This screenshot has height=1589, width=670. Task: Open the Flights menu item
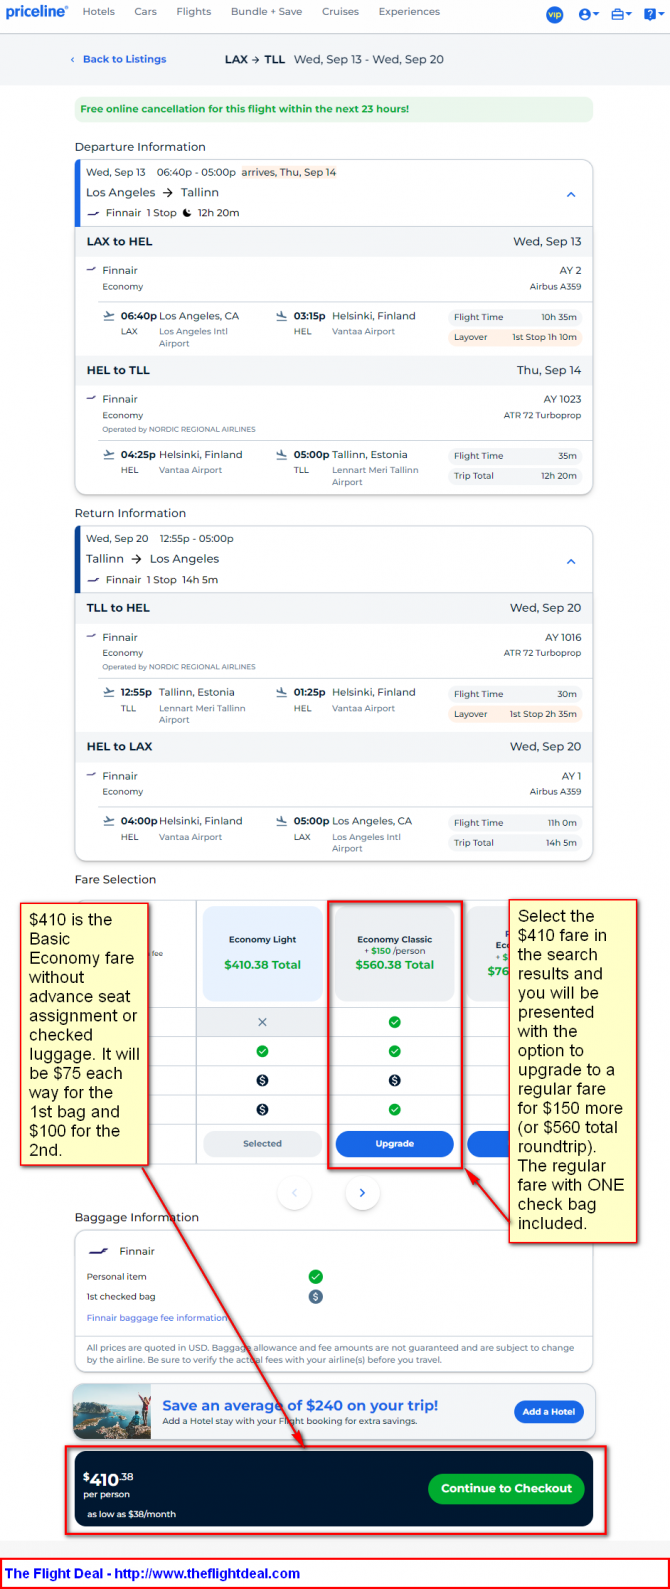click(194, 12)
